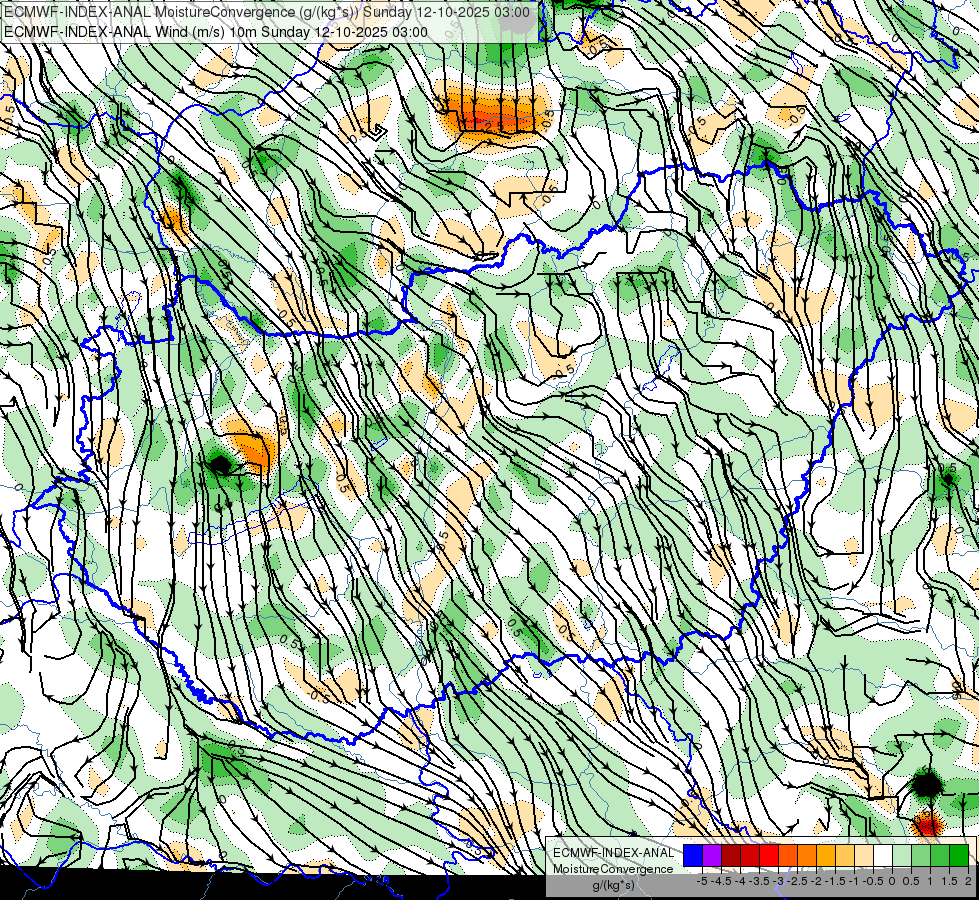The image size is (979, 900).
Task: Select the darkest green swatch between 1.5 and 2
Action: tap(959, 855)
